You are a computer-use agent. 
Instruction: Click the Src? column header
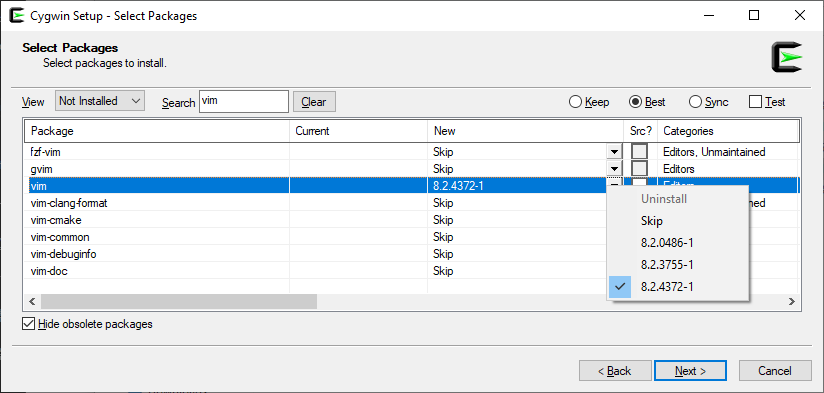[641, 131]
